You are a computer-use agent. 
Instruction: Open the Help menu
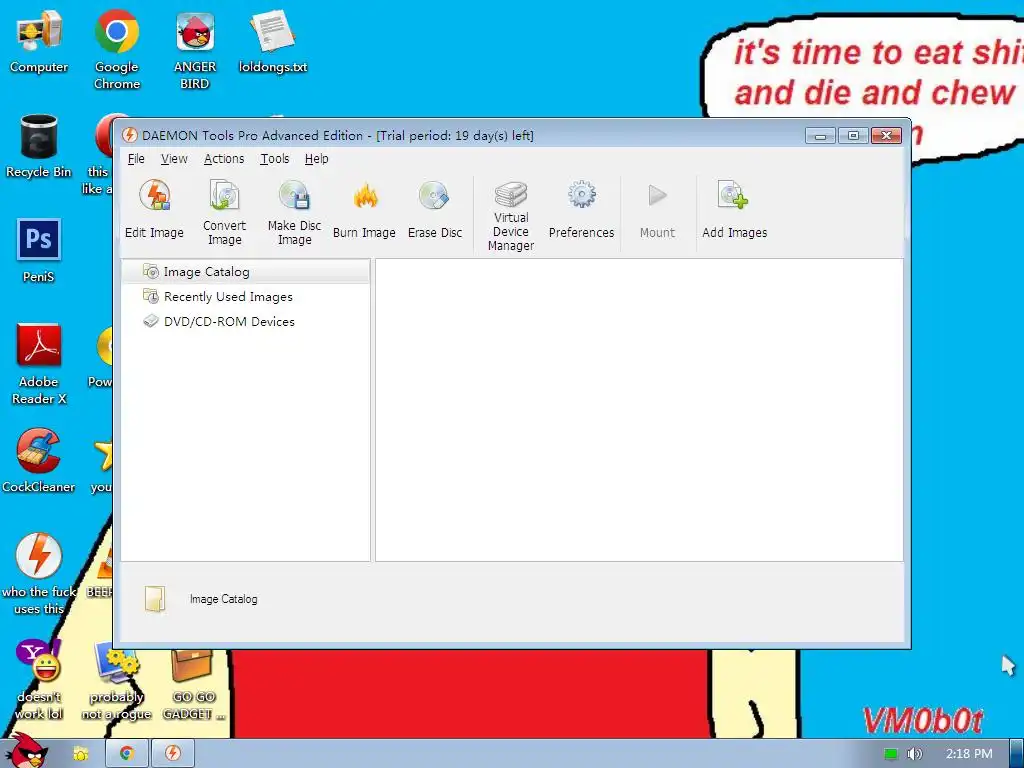click(x=317, y=159)
